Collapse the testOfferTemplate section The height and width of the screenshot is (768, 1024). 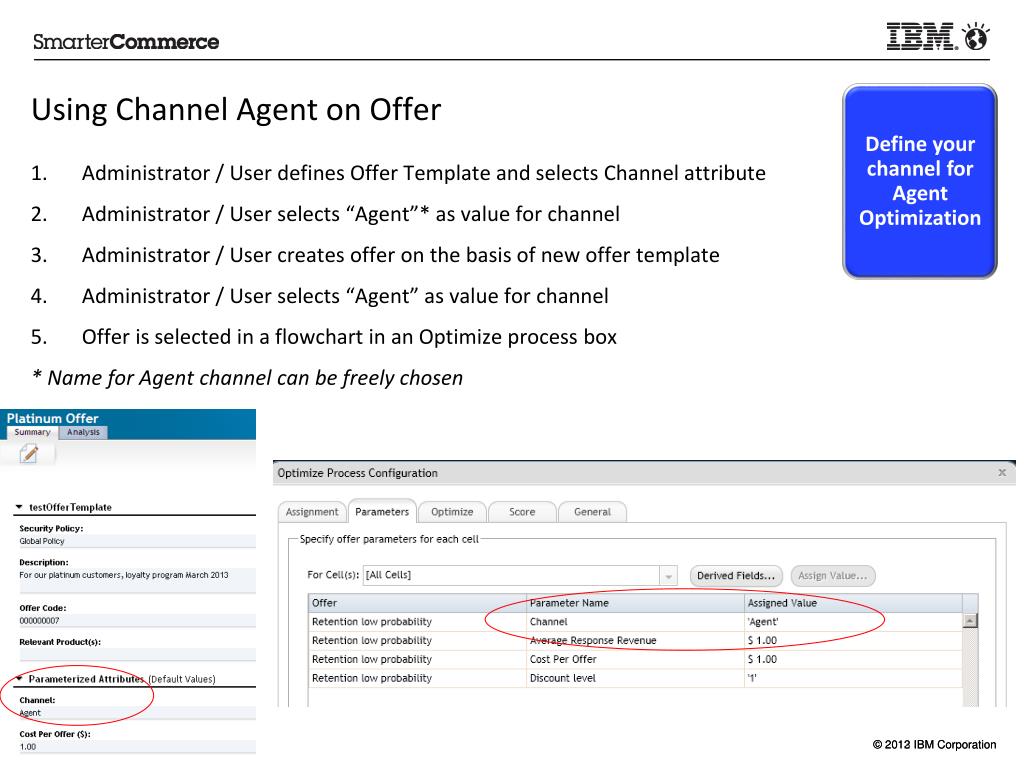coord(19,507)
